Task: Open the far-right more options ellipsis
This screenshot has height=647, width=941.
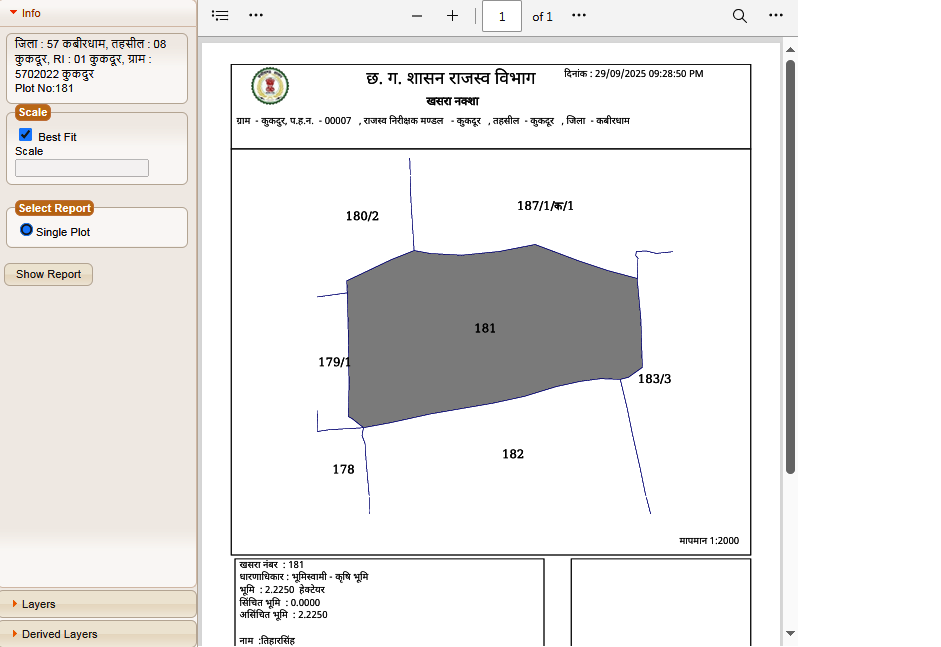Action: (776, 16)
